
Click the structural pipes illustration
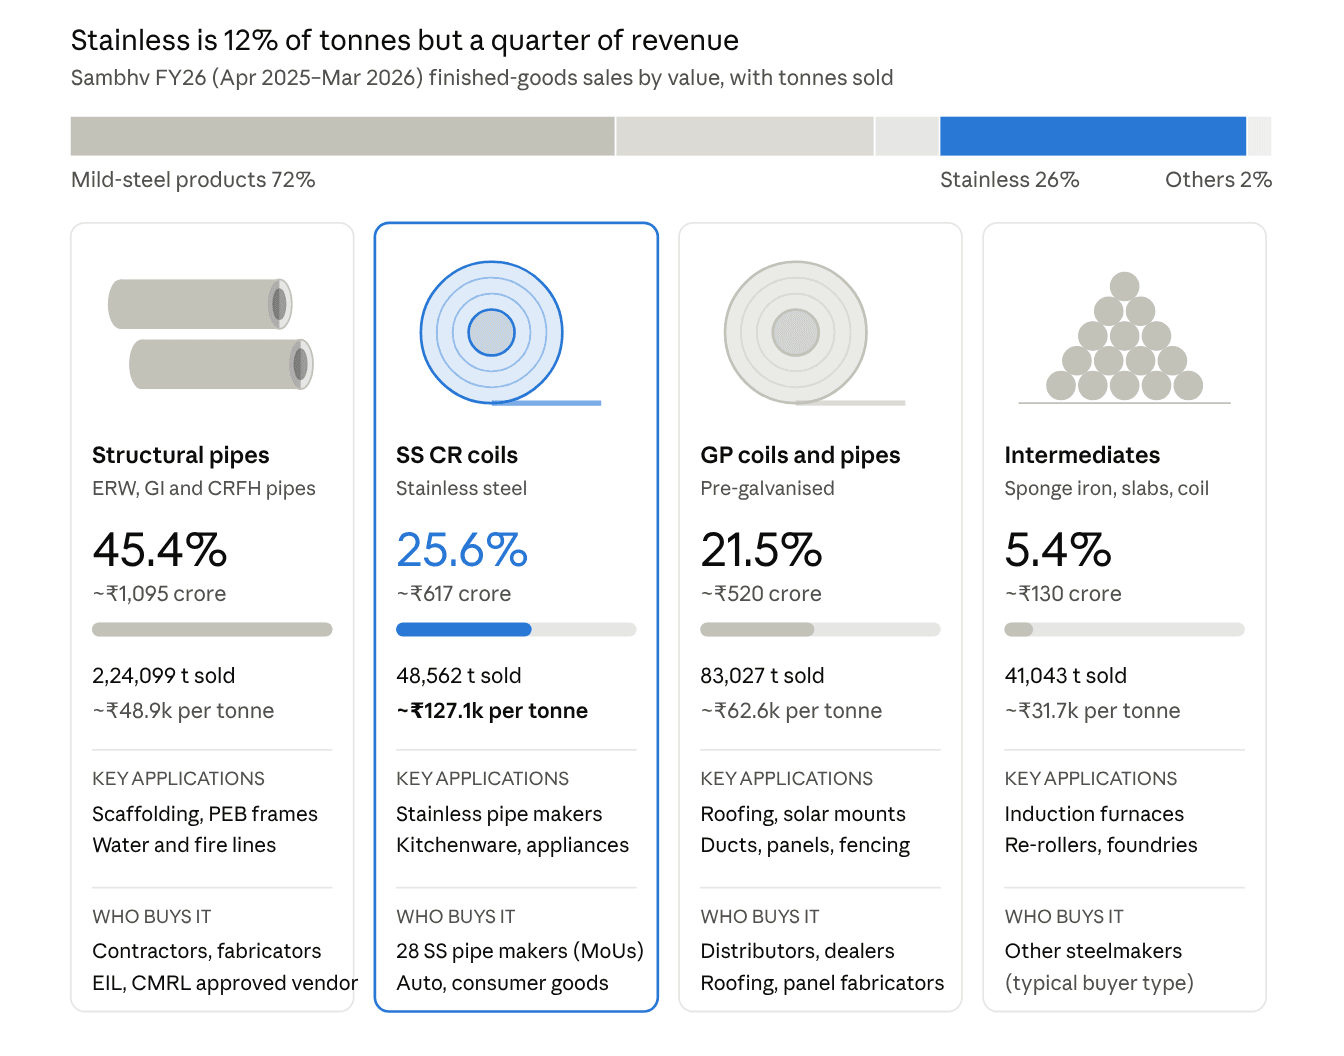pyautogui.click(x=211, y=334)
